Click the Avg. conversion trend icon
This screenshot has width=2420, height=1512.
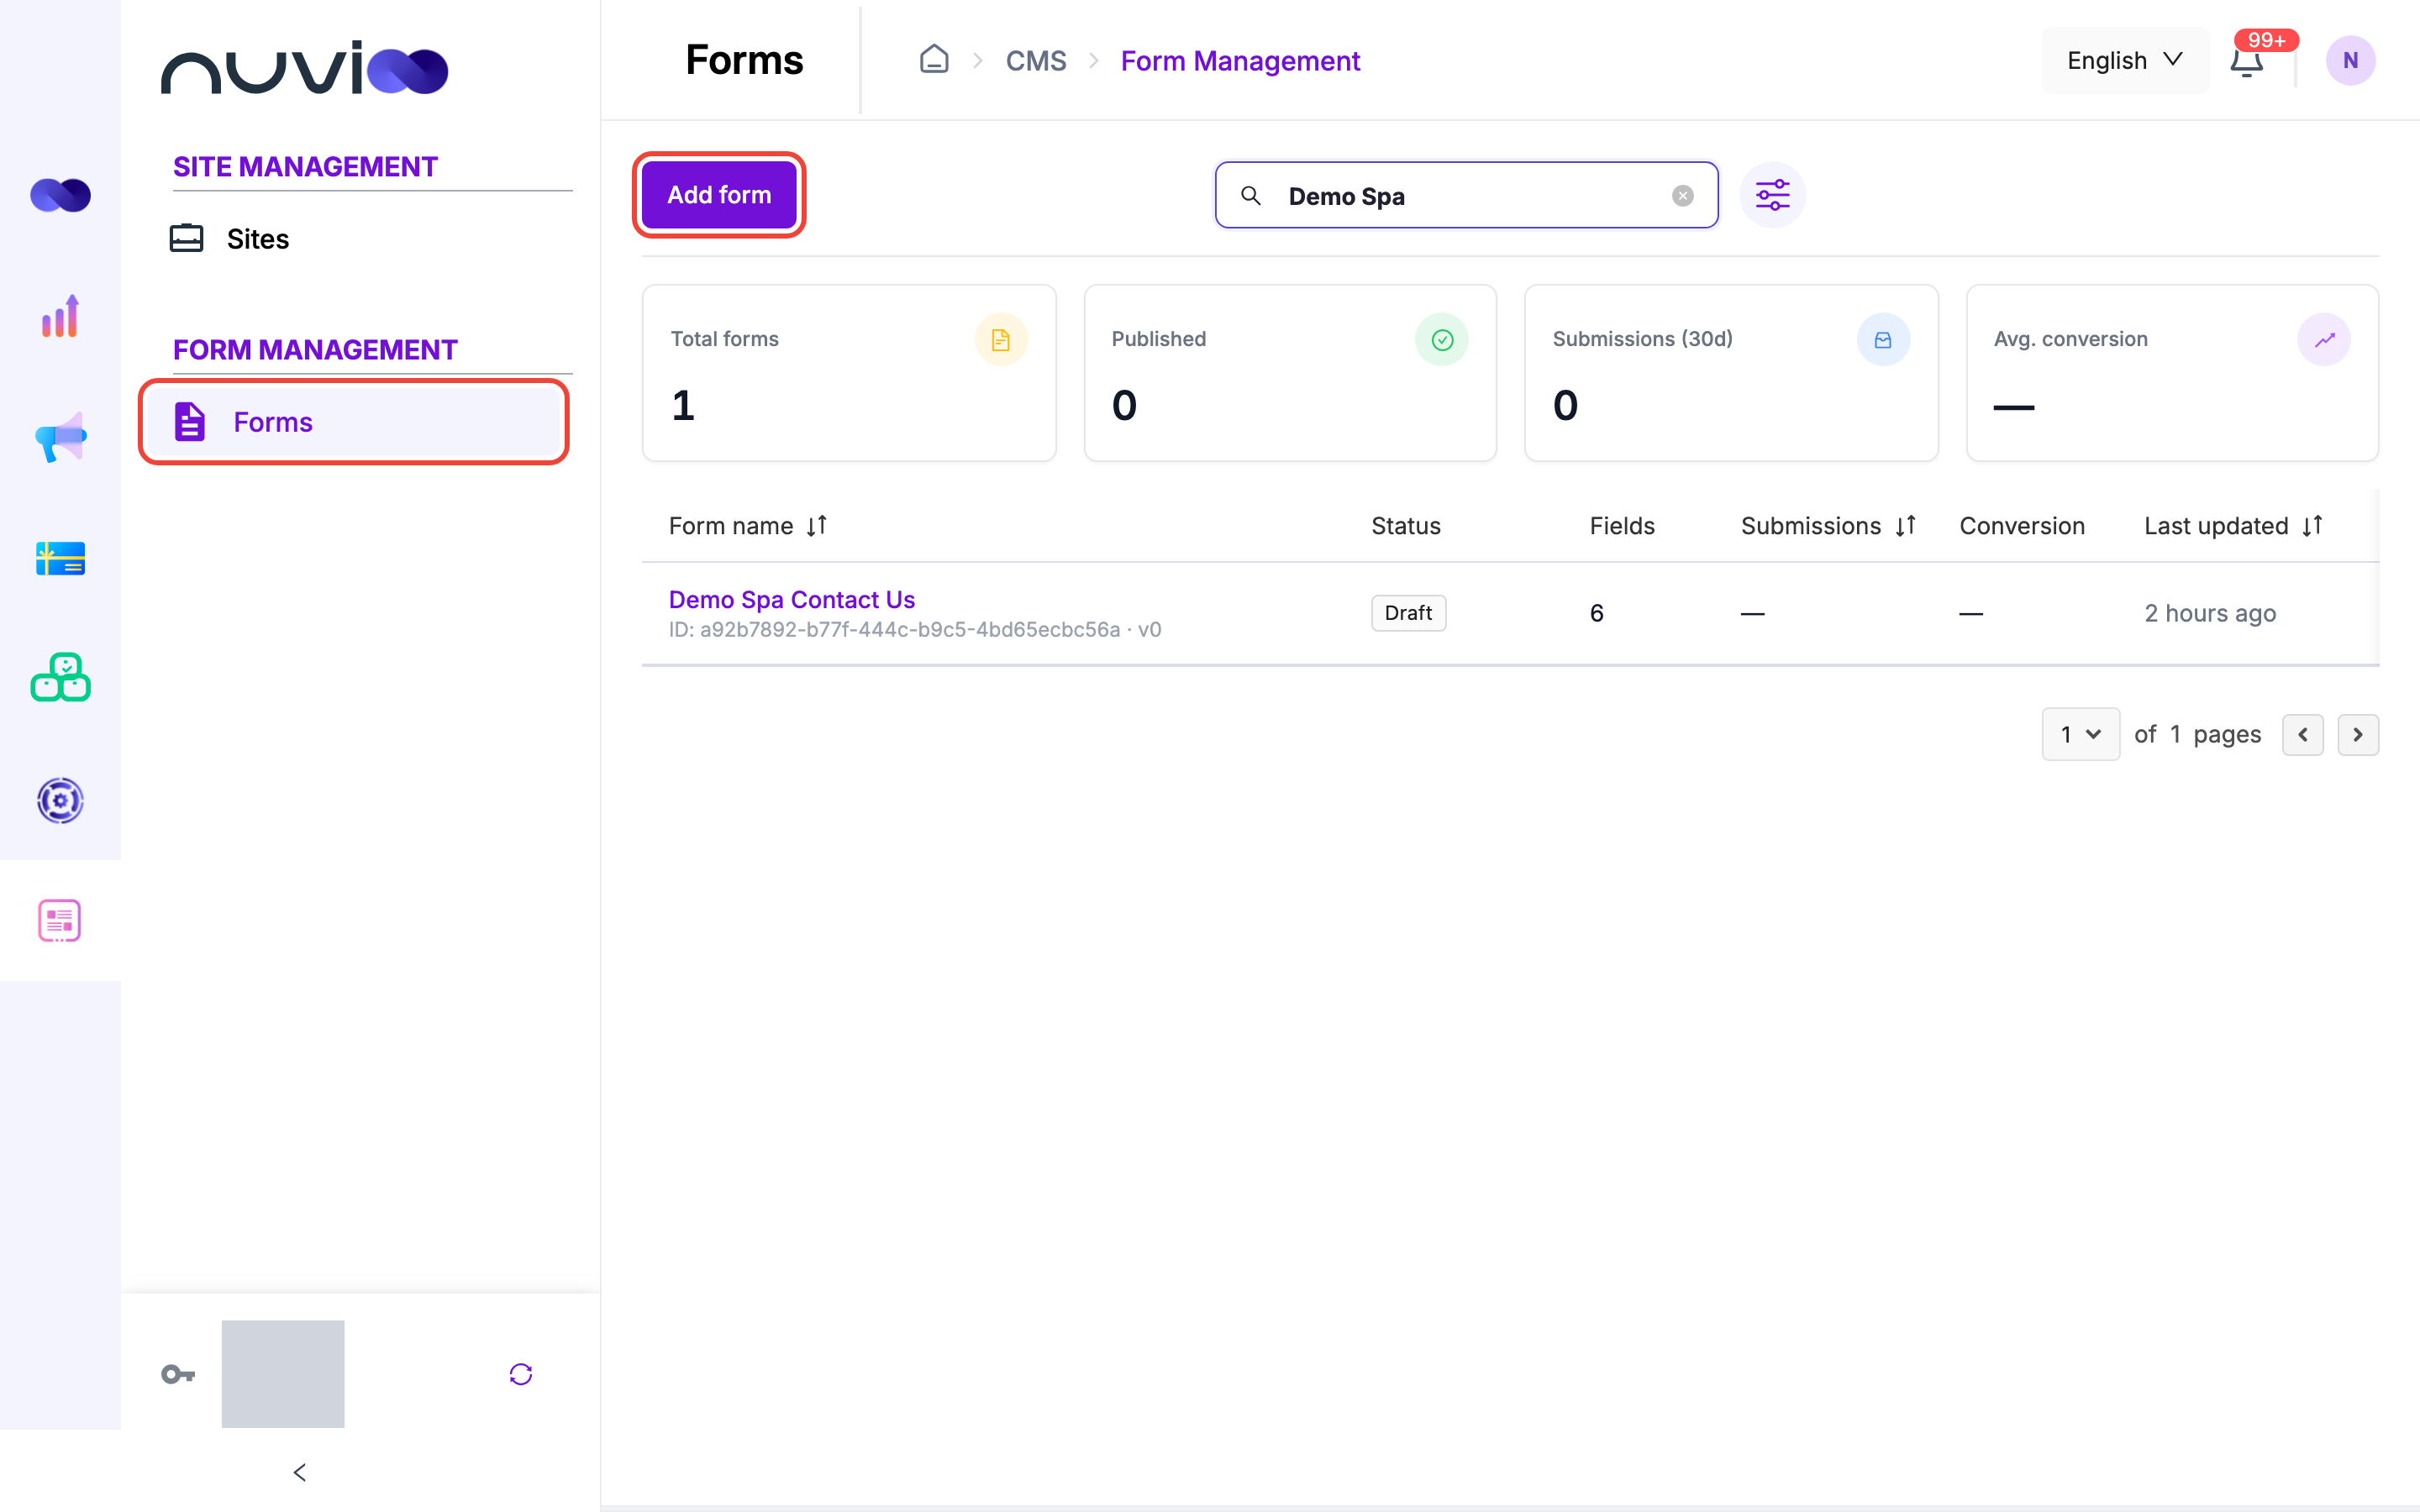[2324, 340]
